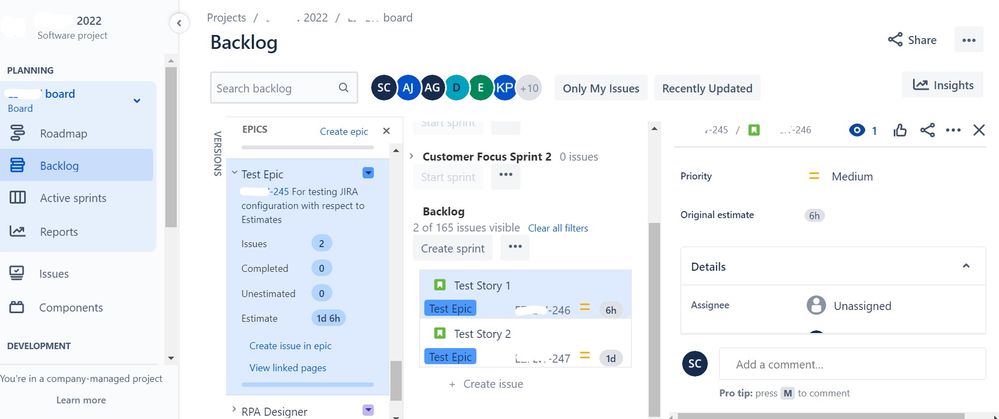Click the Share button

(x=912, y=40)
